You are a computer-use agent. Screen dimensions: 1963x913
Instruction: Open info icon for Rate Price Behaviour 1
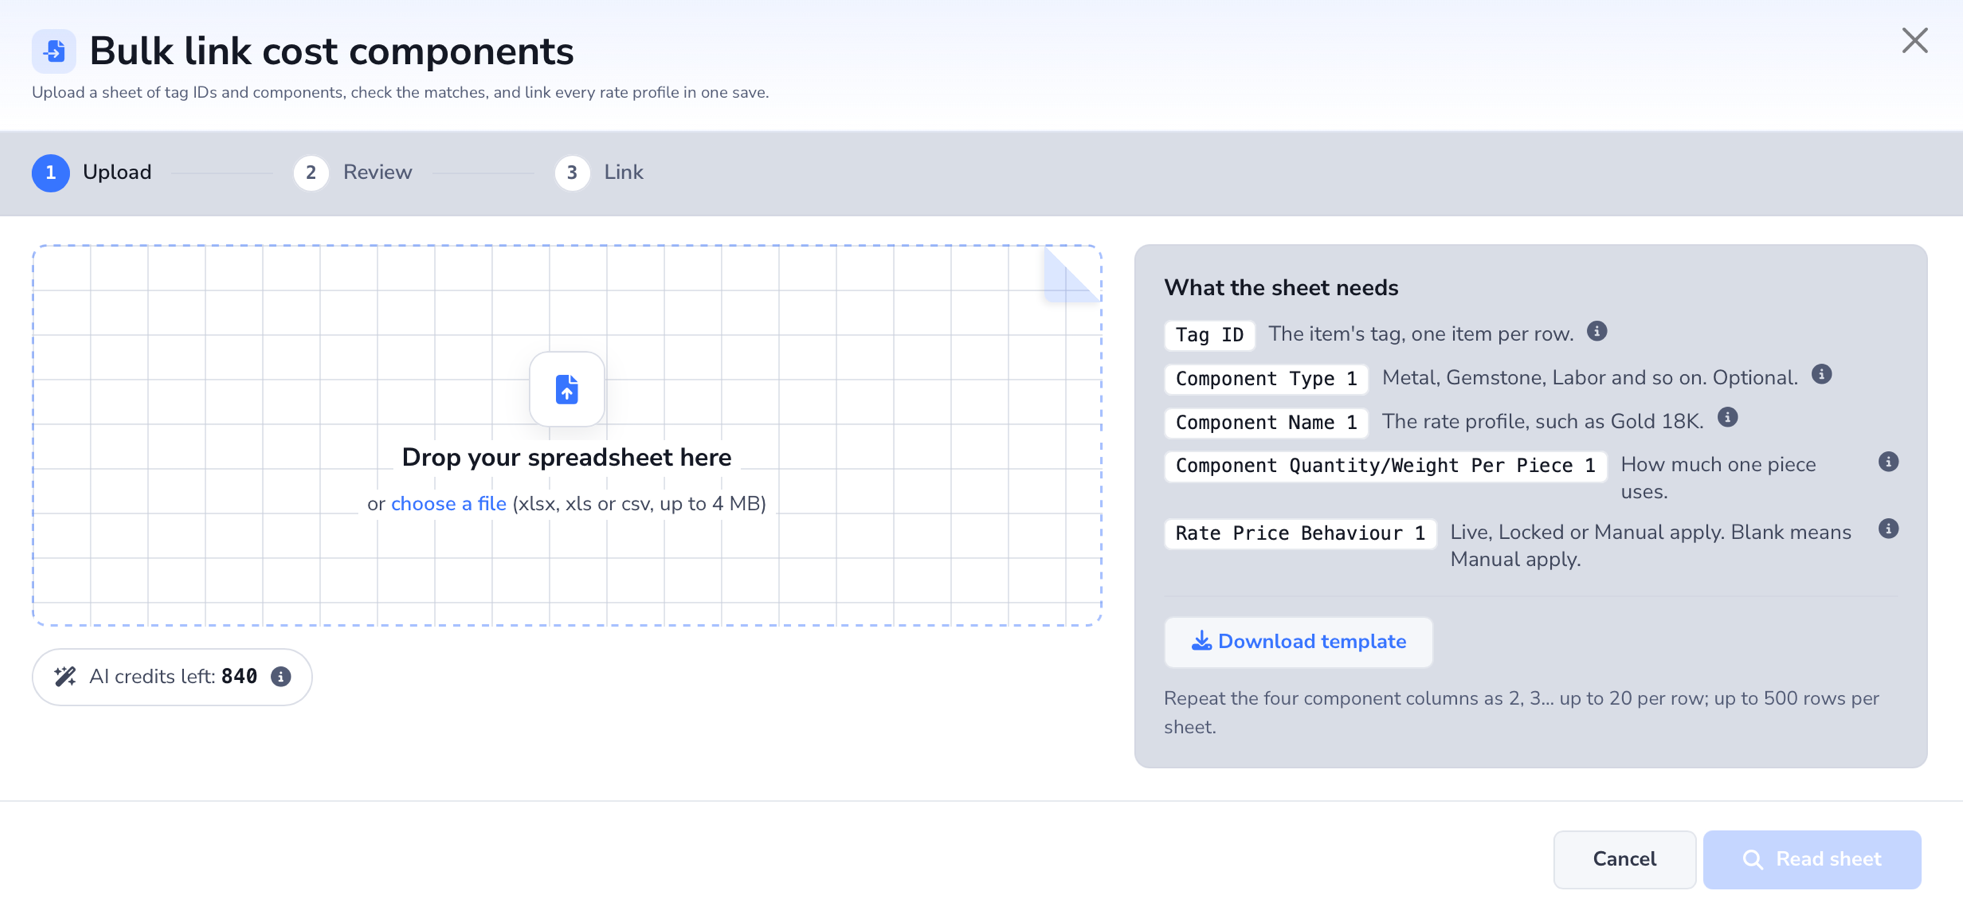1888,529
